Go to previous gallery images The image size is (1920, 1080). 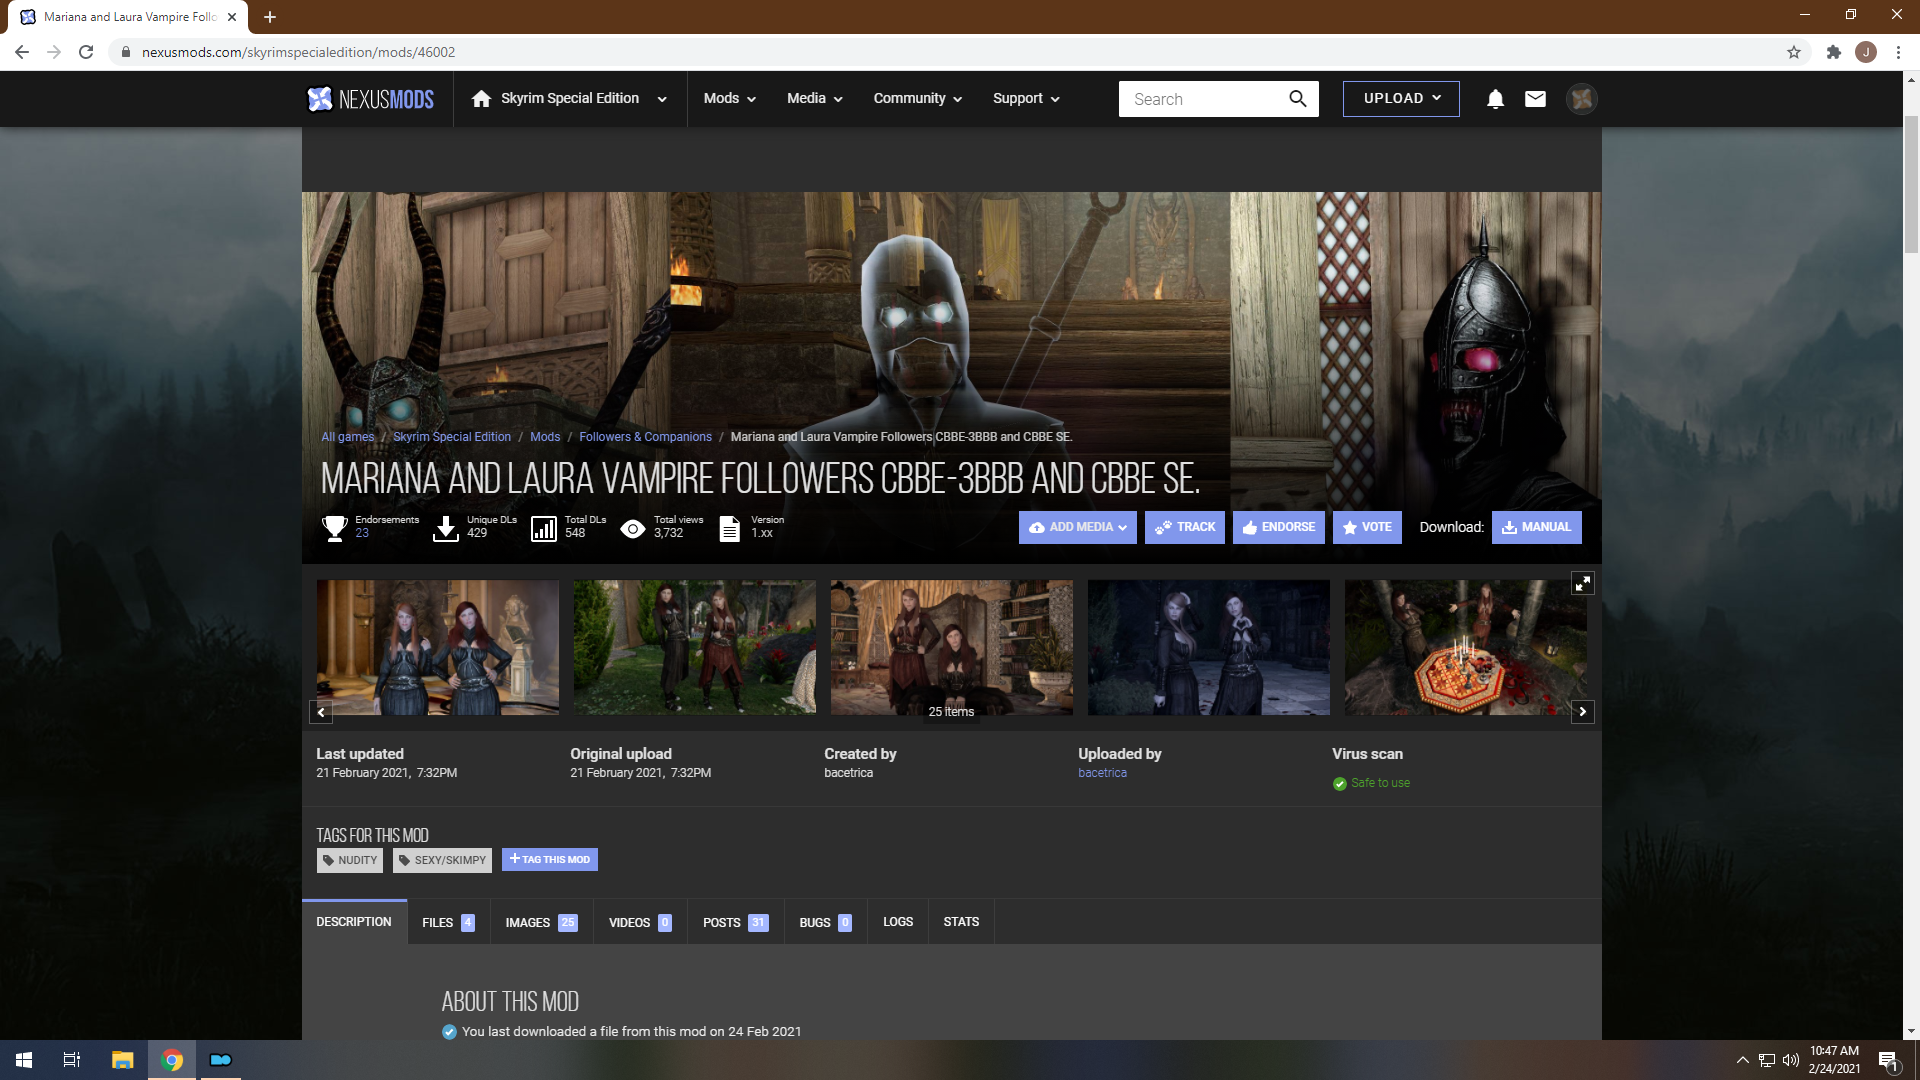click(x=321, y=712)
